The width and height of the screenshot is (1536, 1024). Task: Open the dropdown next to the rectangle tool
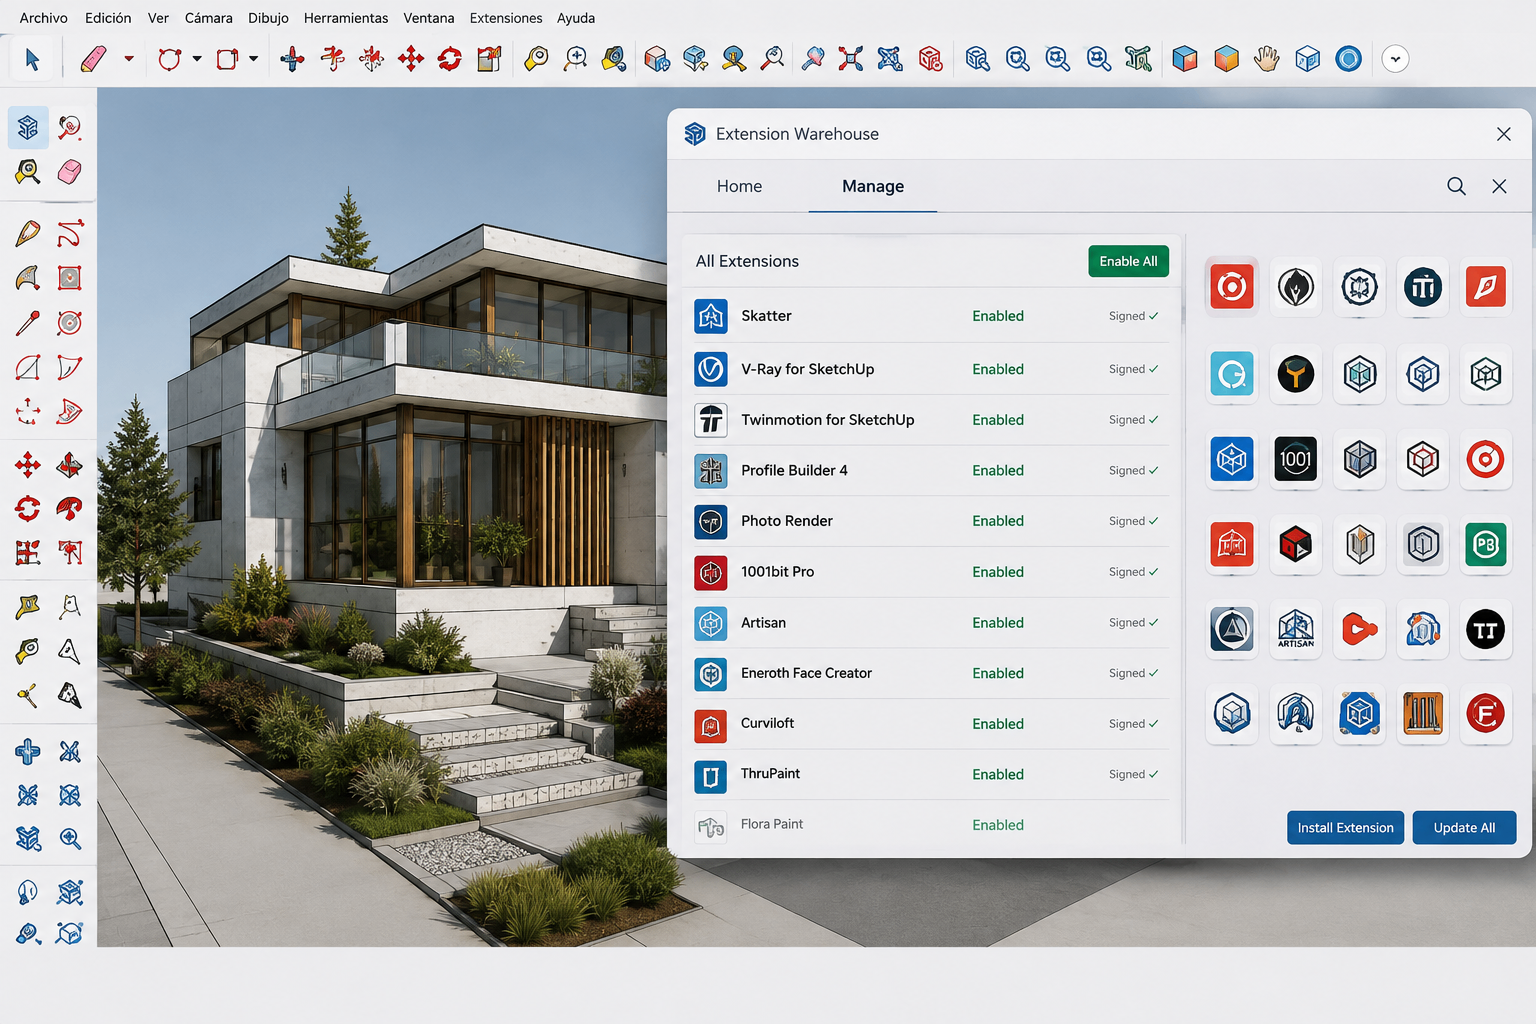254,59
